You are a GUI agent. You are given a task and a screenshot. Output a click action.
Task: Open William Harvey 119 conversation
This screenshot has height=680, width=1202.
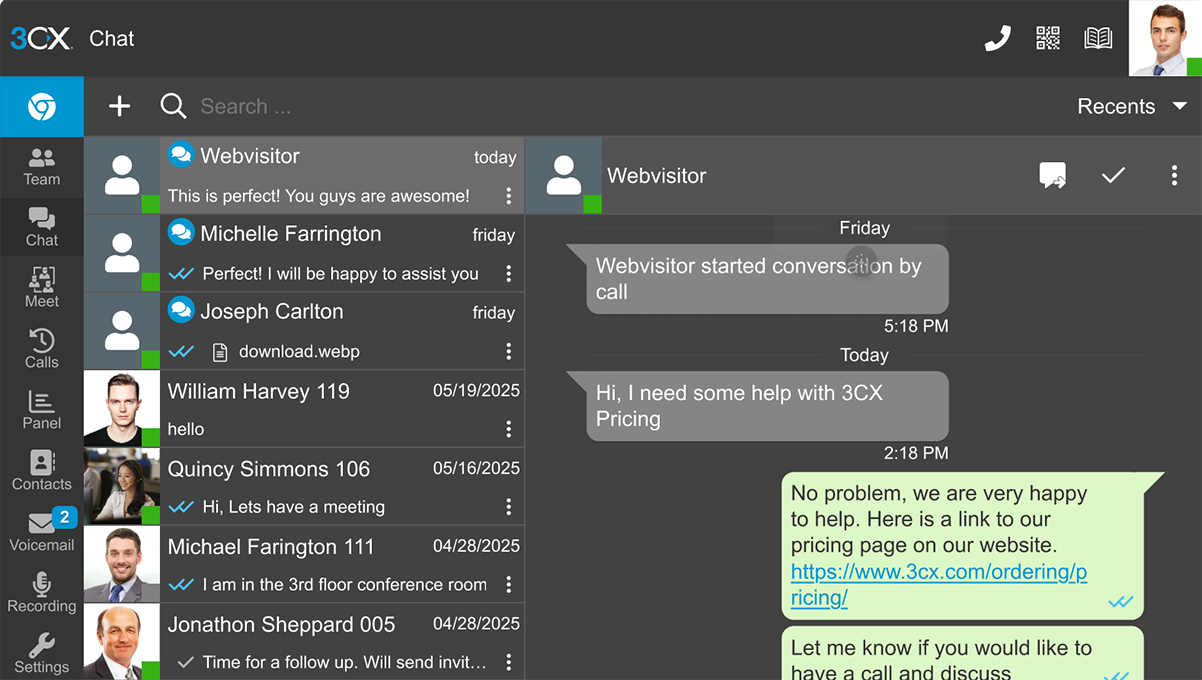pyautogui.click(x=304, y=408)
